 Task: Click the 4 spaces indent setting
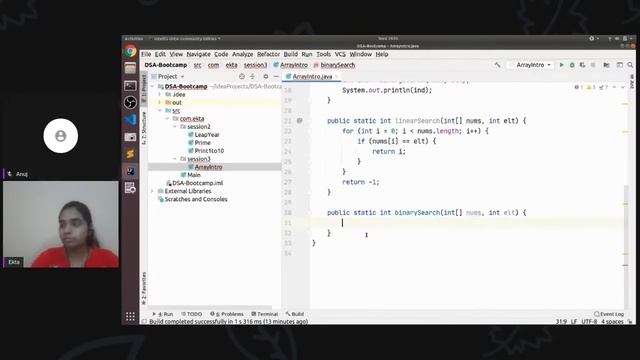point(612,322)
